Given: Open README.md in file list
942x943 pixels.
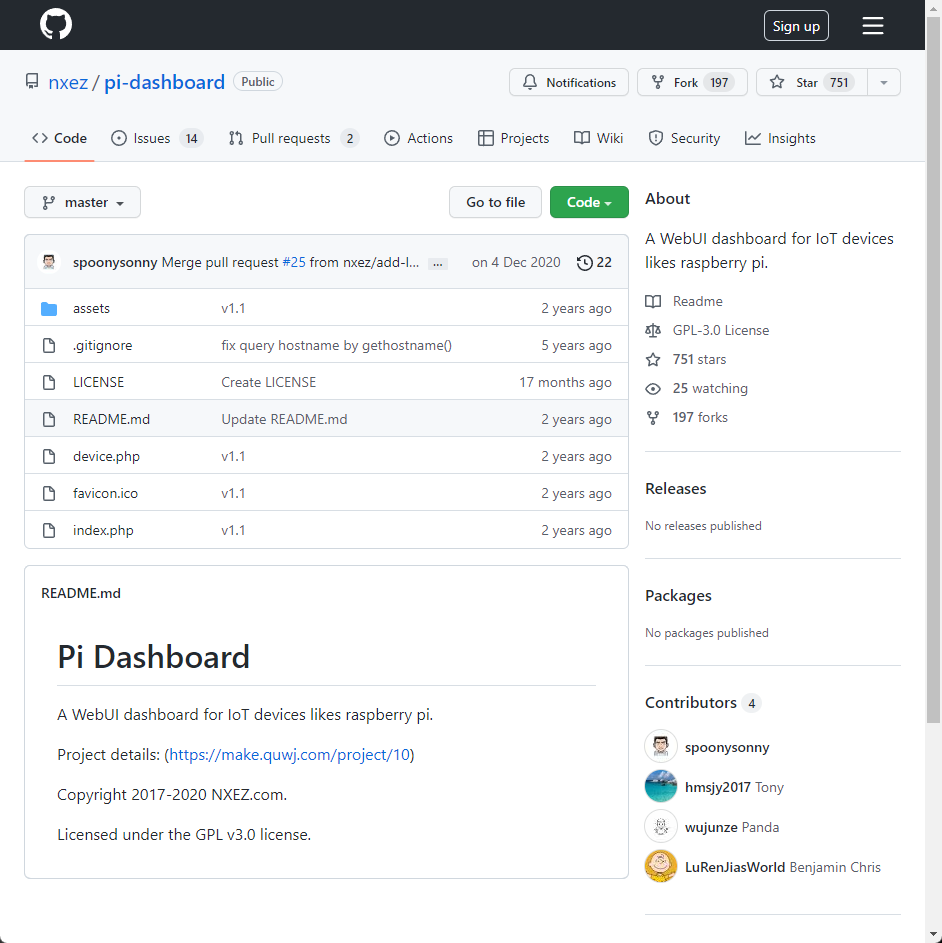Looking at the screenshot, I should (x=111, y=419).
